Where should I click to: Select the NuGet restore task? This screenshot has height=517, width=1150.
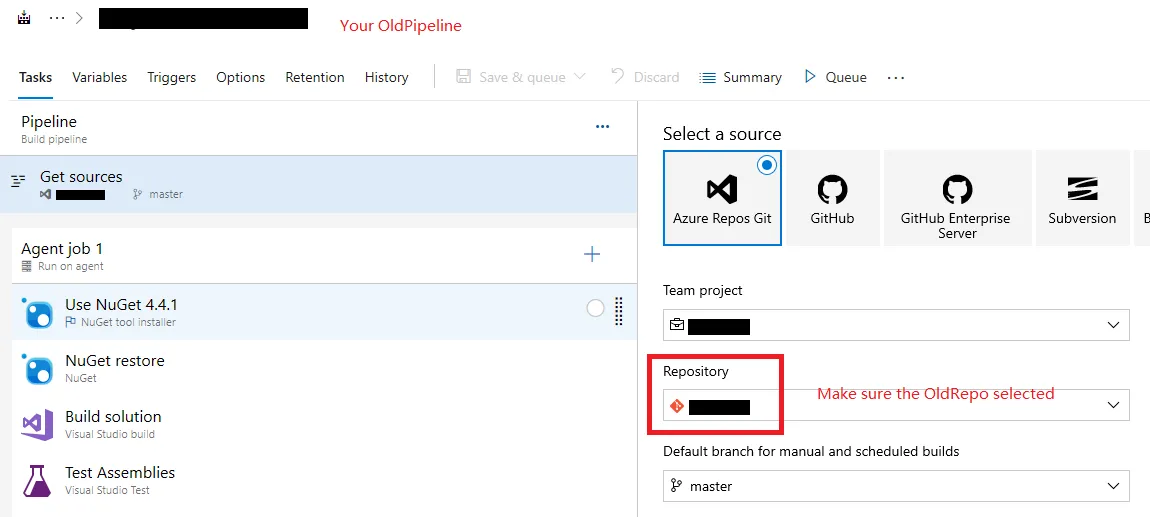pyautogui.click(x=324, y=368)
